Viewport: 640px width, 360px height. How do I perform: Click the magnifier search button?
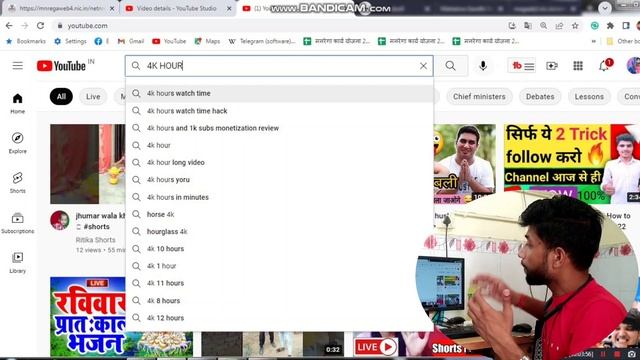(x=451, y=66)
